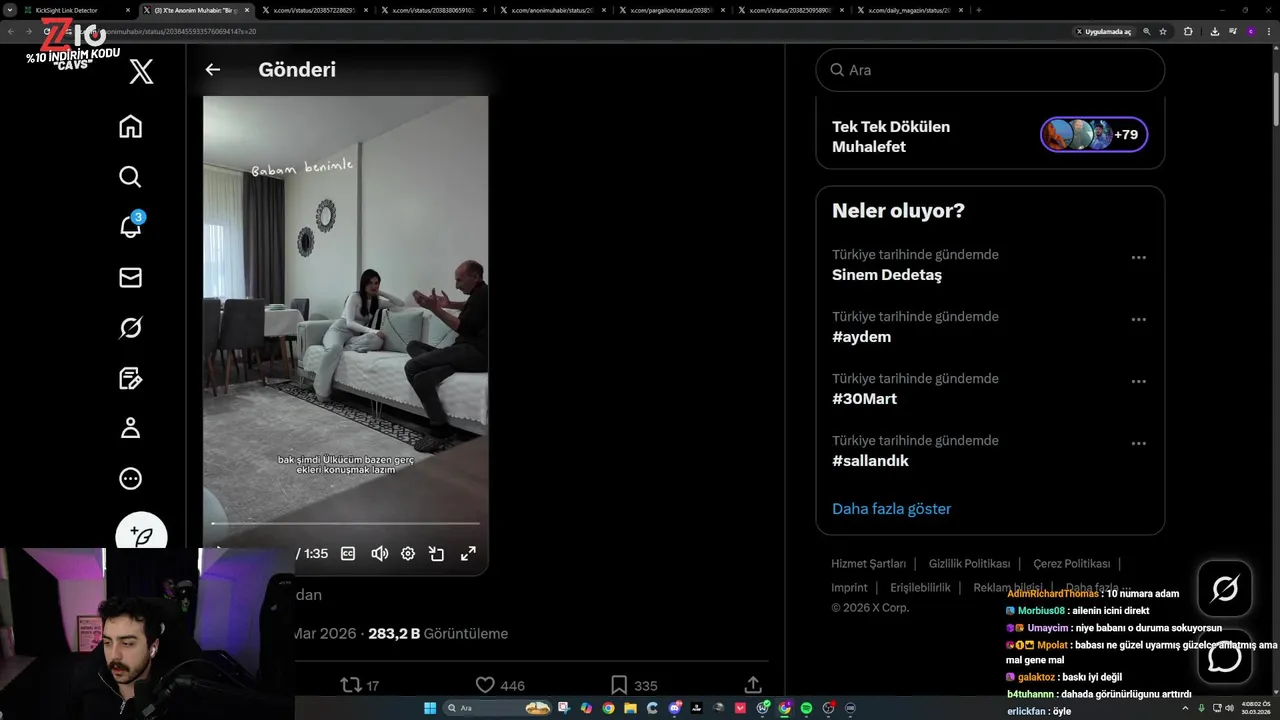This screenshot has width=1280, height=720.
Task: Open Windows Start menu
Action: pyautogui.click(x=430, y=708)
